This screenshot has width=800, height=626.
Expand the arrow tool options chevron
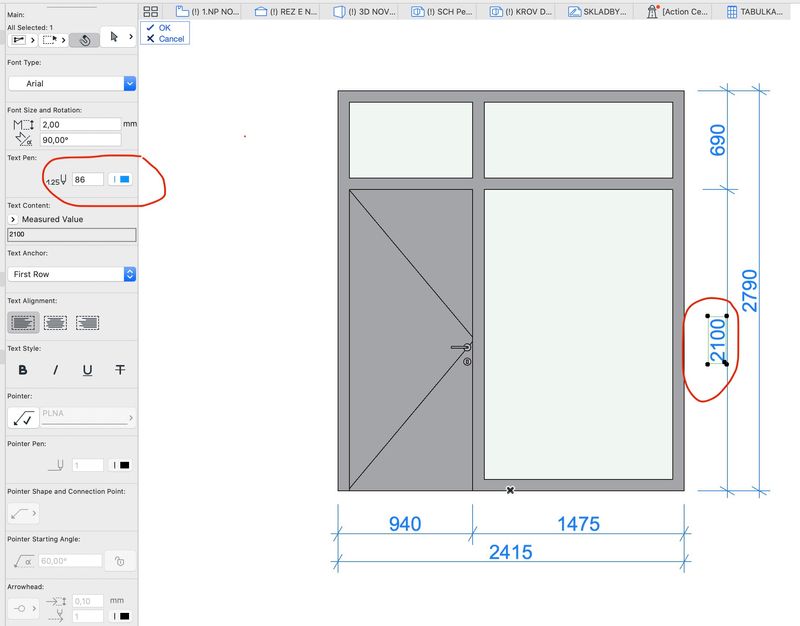(131, 37)
